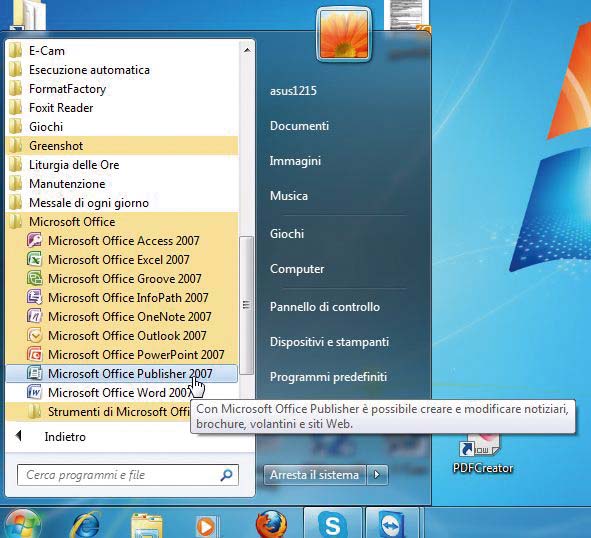
Task: Launch Internet Explorer from taskbar
Action: [86, 525]
